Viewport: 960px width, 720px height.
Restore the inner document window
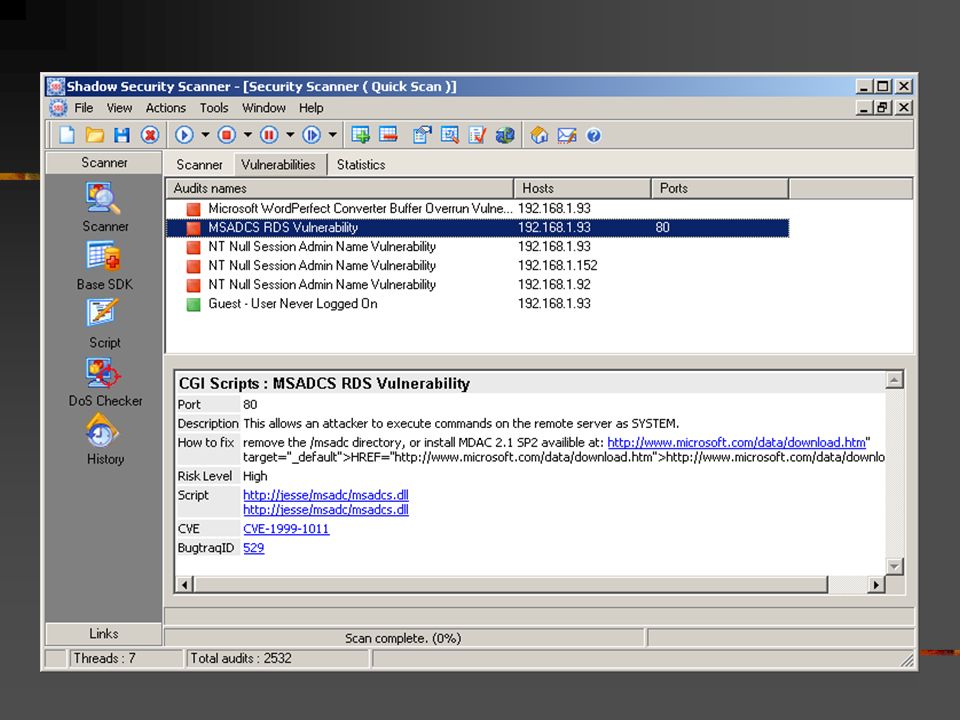pos(882,108)
